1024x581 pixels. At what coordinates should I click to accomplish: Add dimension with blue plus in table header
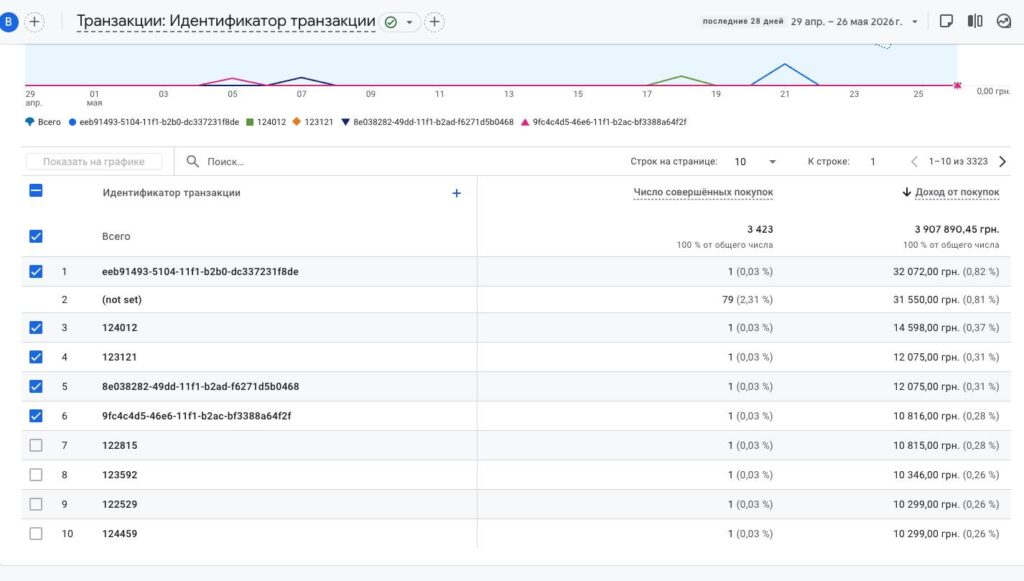456,193
